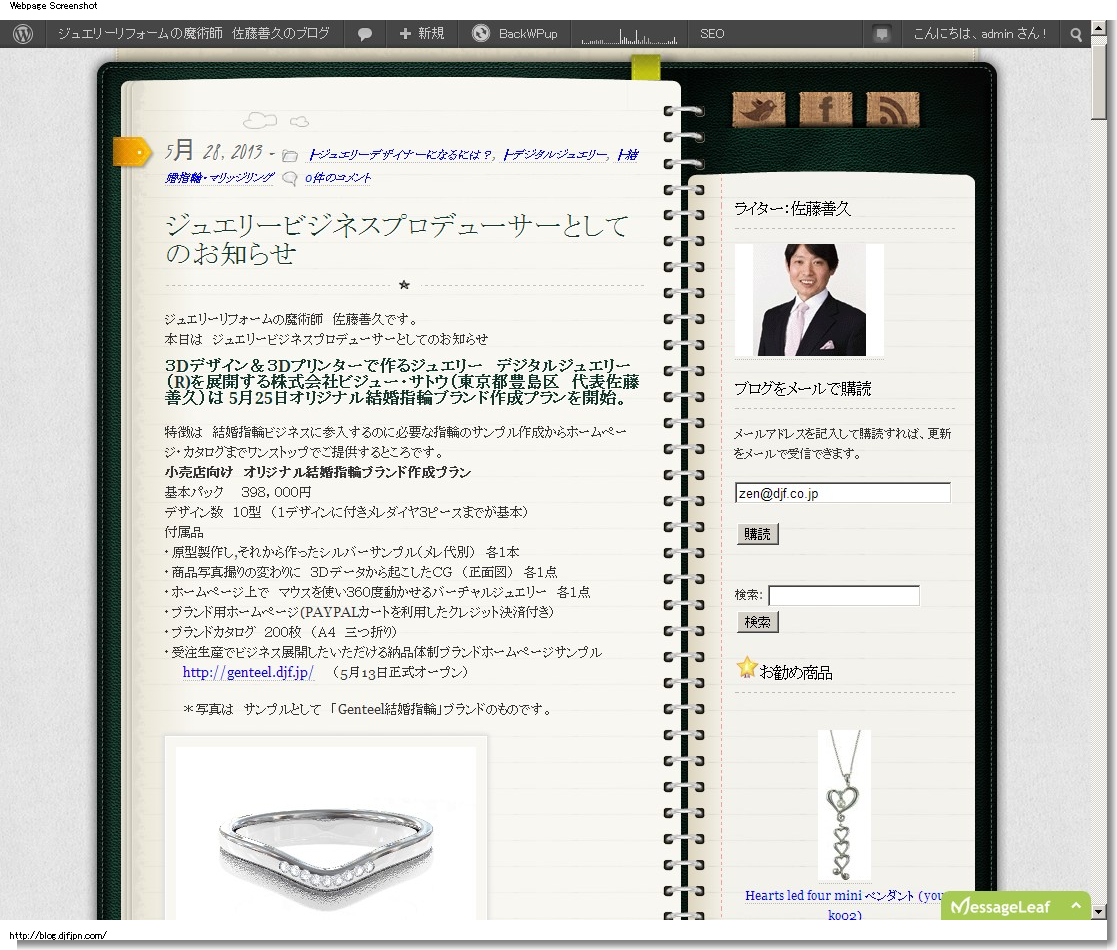The width and height of the screenshot is (1117, 950).
Task: Open category ジュエリーデザイナーになるには？
Action: click(400, 155)
